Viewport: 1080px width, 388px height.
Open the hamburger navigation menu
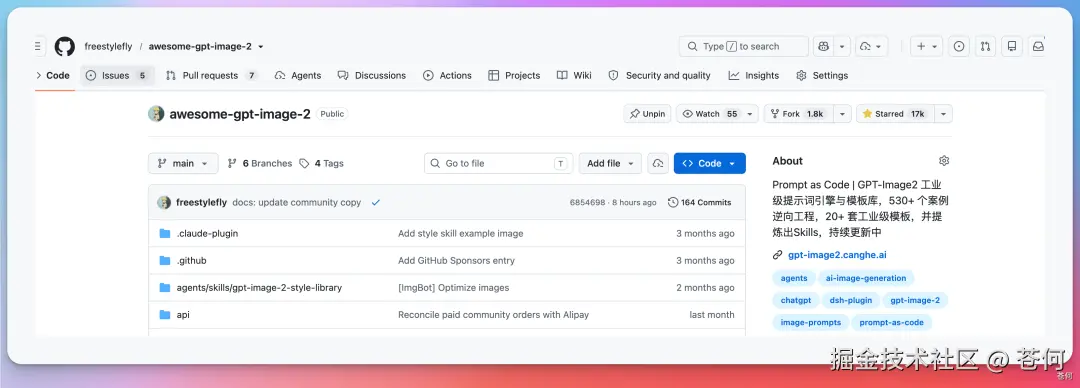click(x=39, y=46)
